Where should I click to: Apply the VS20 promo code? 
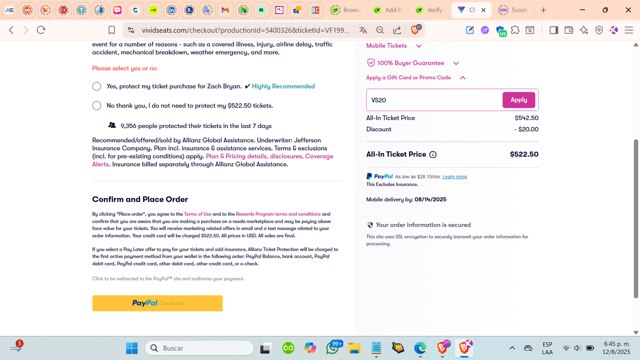(x=519, y=100)
